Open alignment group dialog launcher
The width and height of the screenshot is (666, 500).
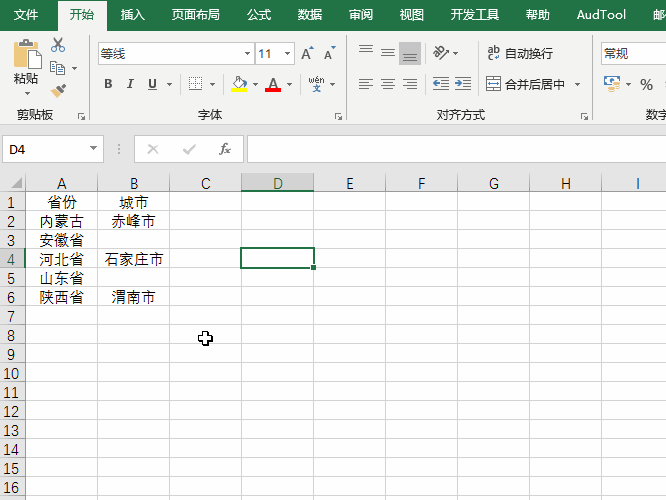[x=584, y=116]
